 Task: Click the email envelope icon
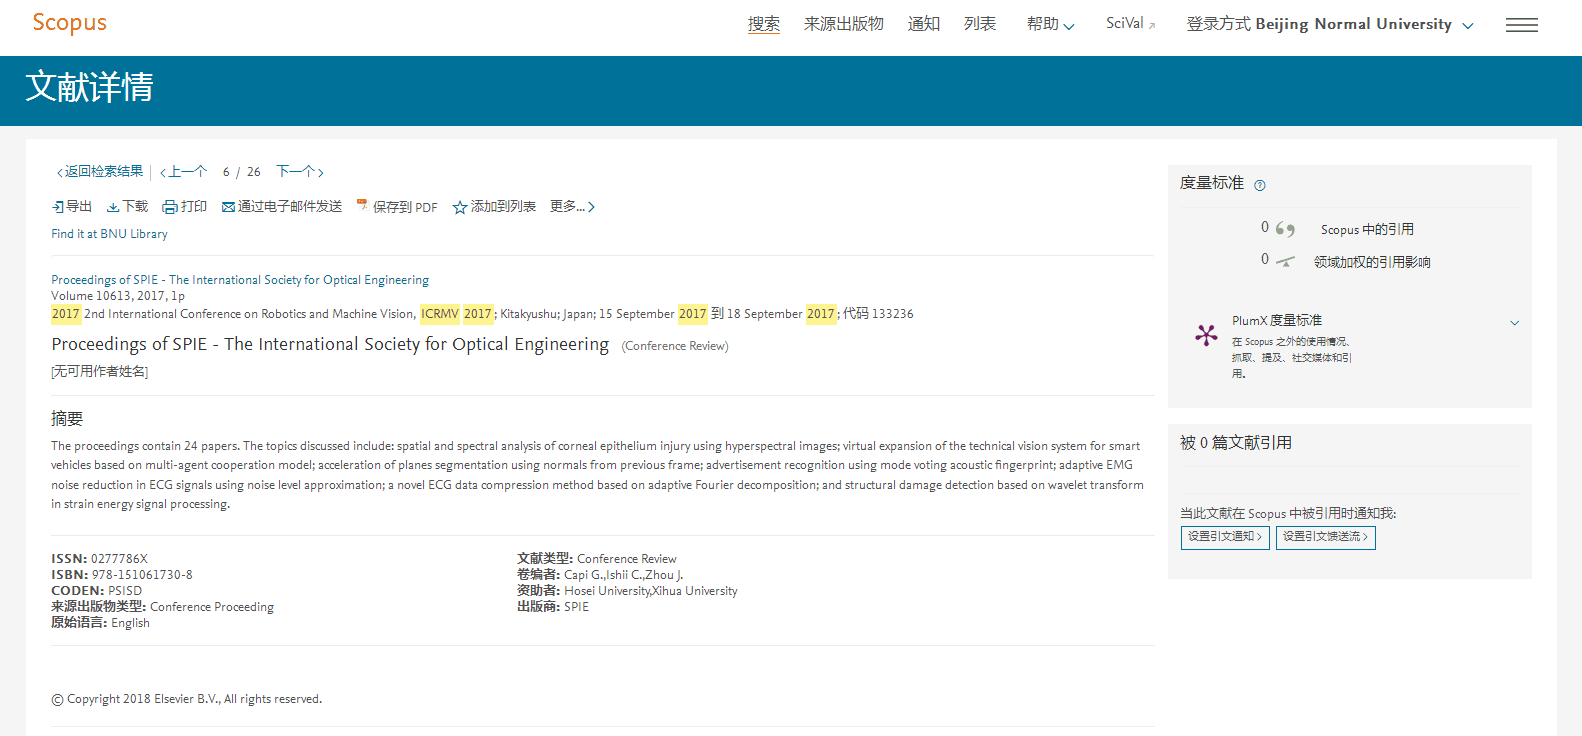click(228, 207)
